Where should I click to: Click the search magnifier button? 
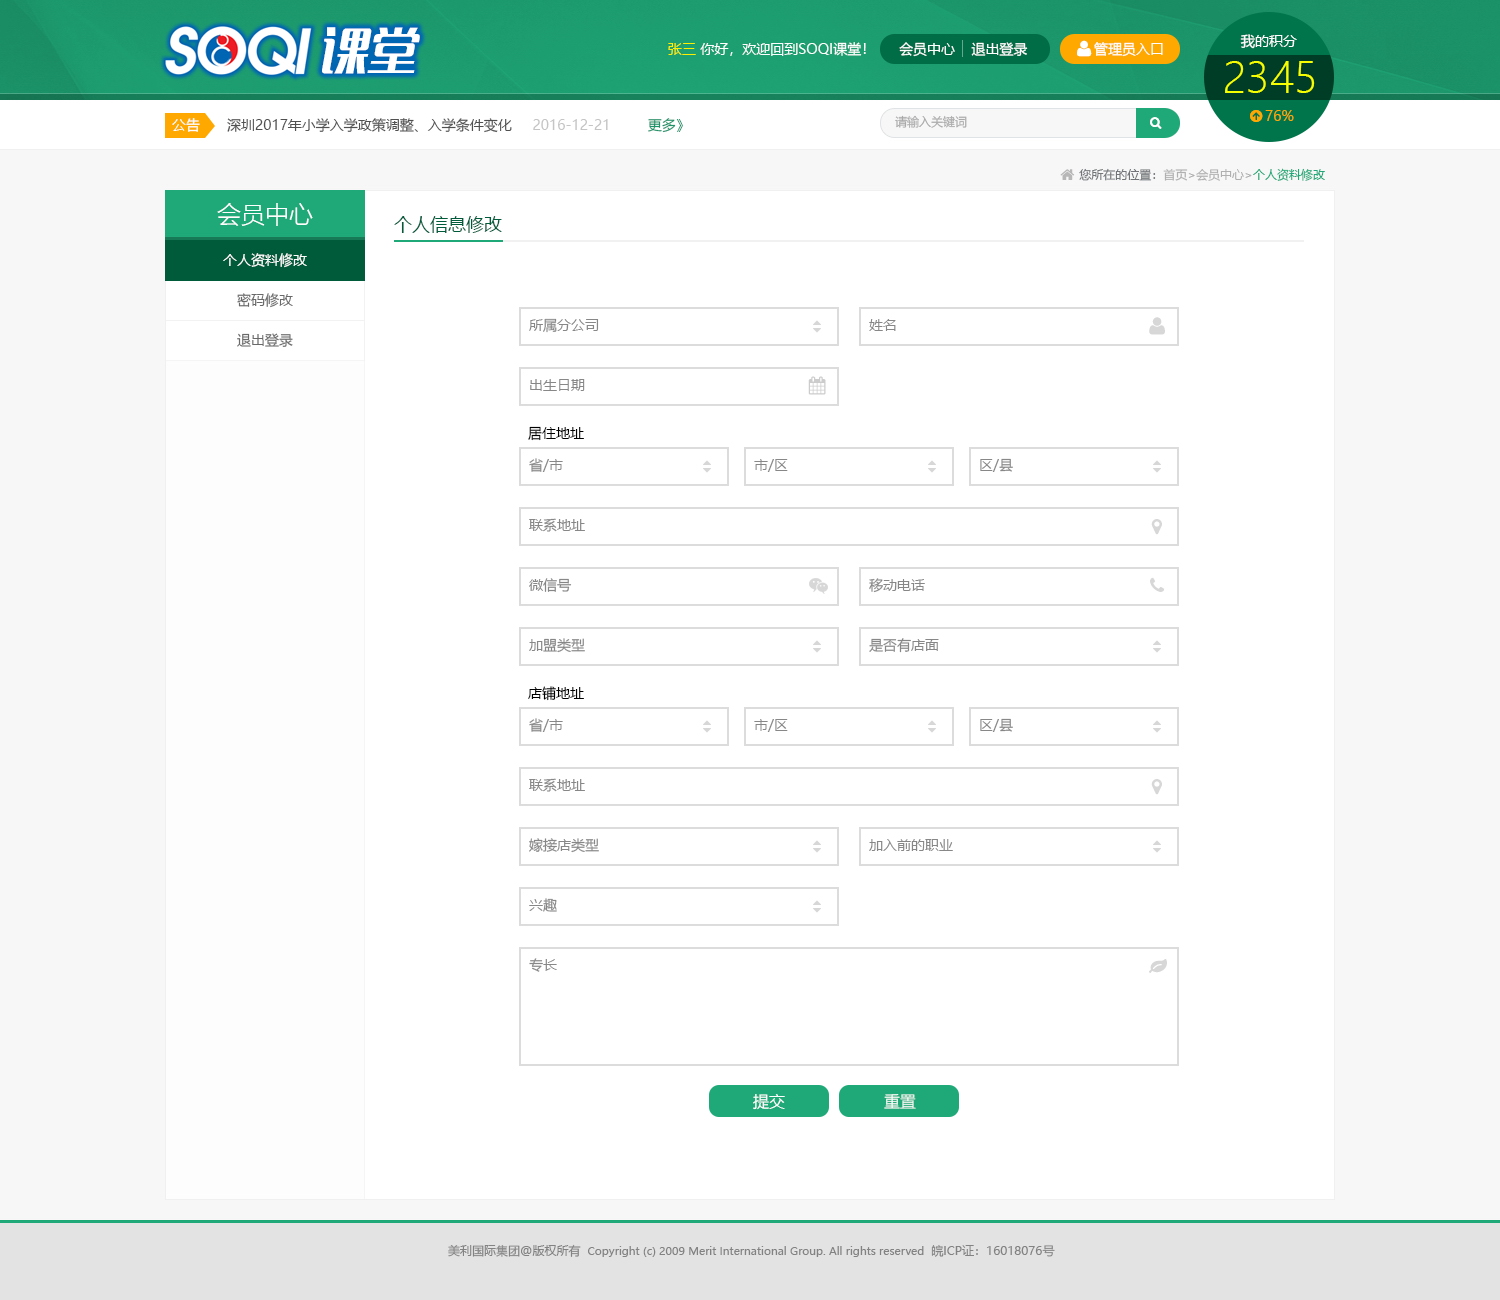click(x=1157, y=123)
